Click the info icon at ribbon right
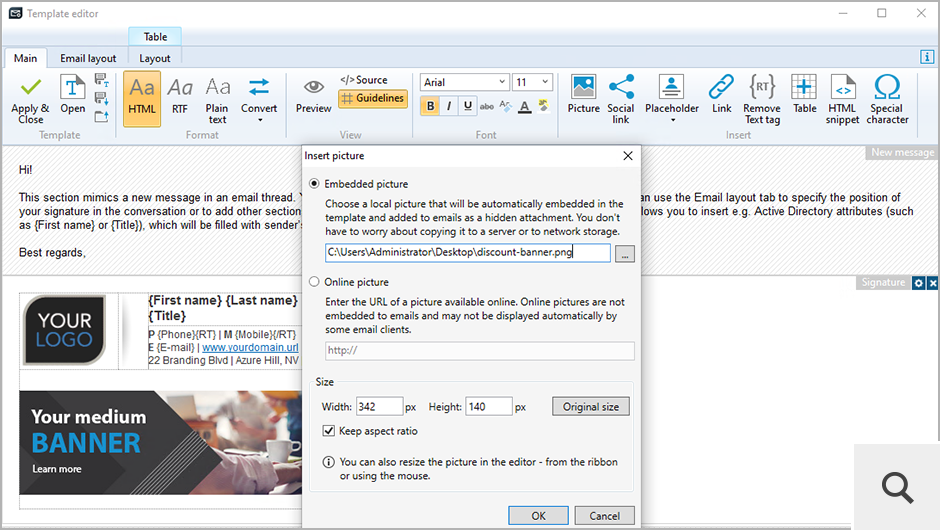940x530 pixels. (927, 57)
